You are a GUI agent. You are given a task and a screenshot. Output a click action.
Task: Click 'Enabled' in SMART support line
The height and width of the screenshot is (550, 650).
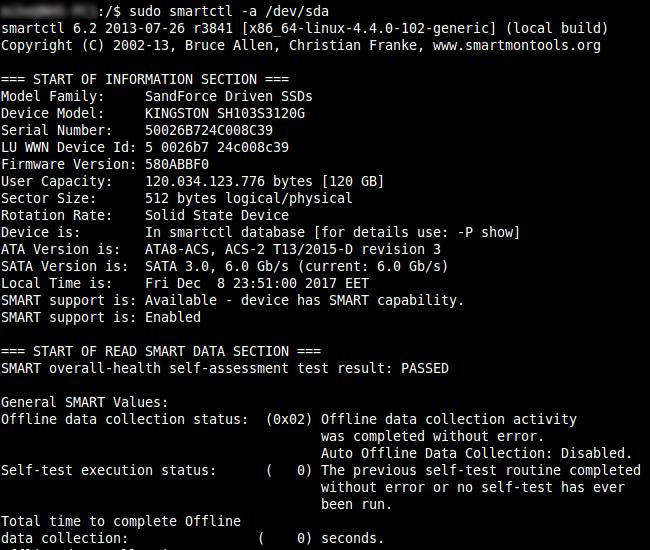[173, 317]
